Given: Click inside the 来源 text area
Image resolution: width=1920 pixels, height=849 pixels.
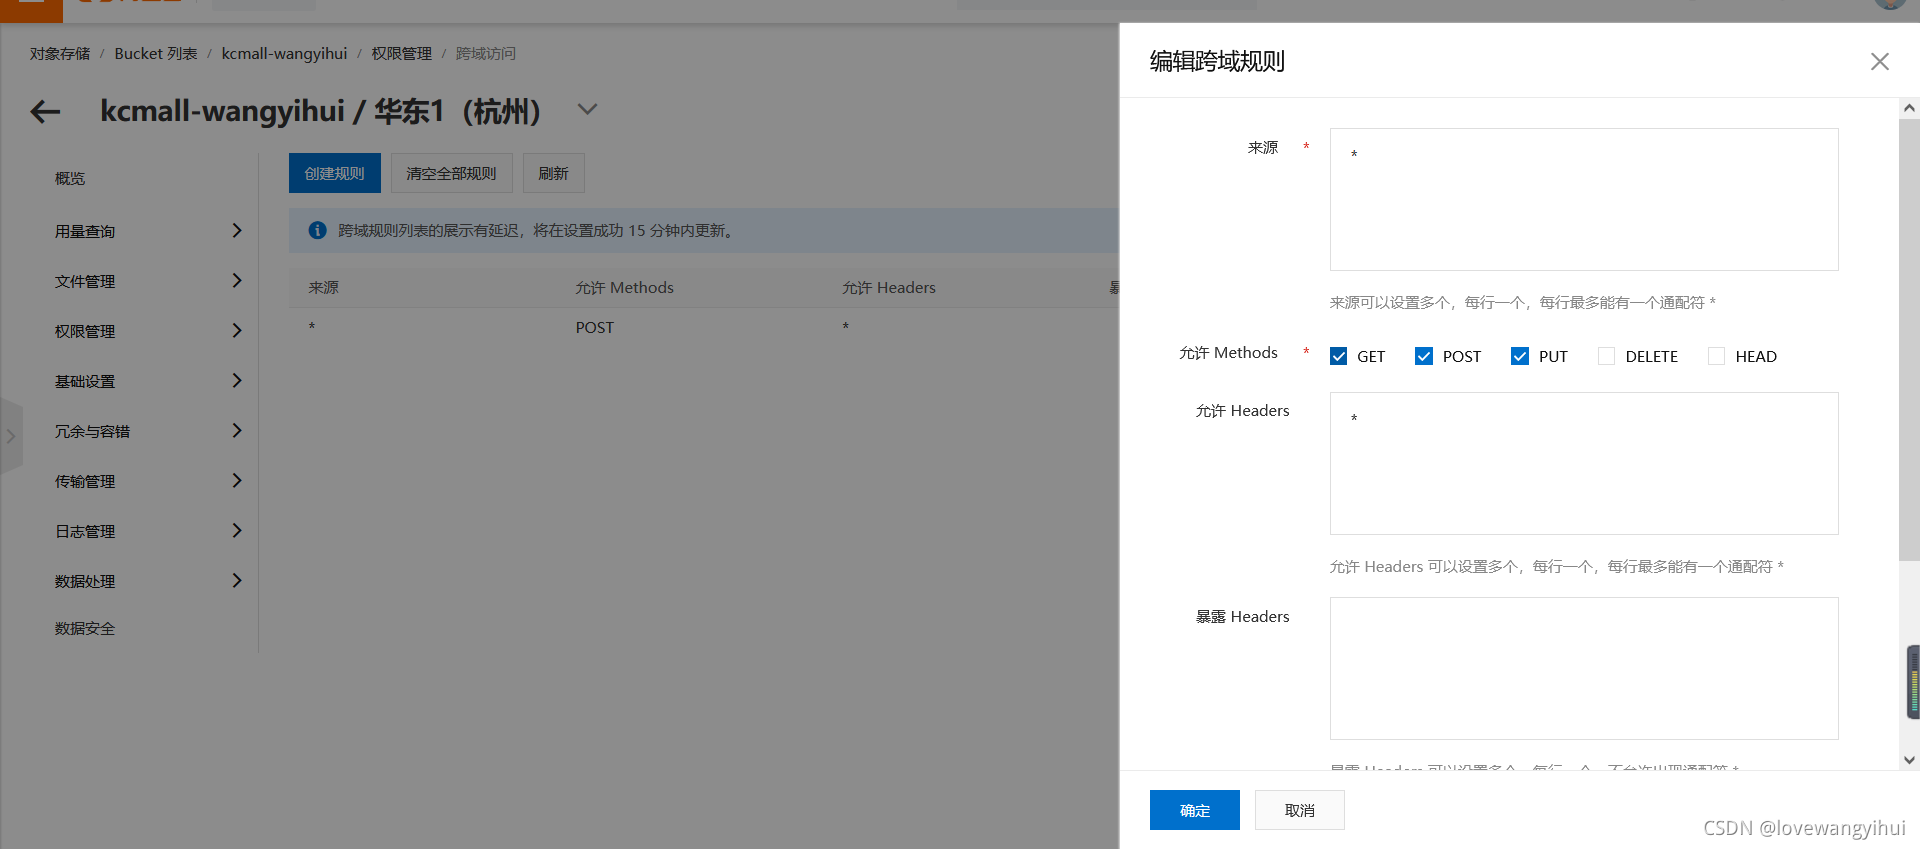Looking at the screenshot, I should tap(1584, 199).
